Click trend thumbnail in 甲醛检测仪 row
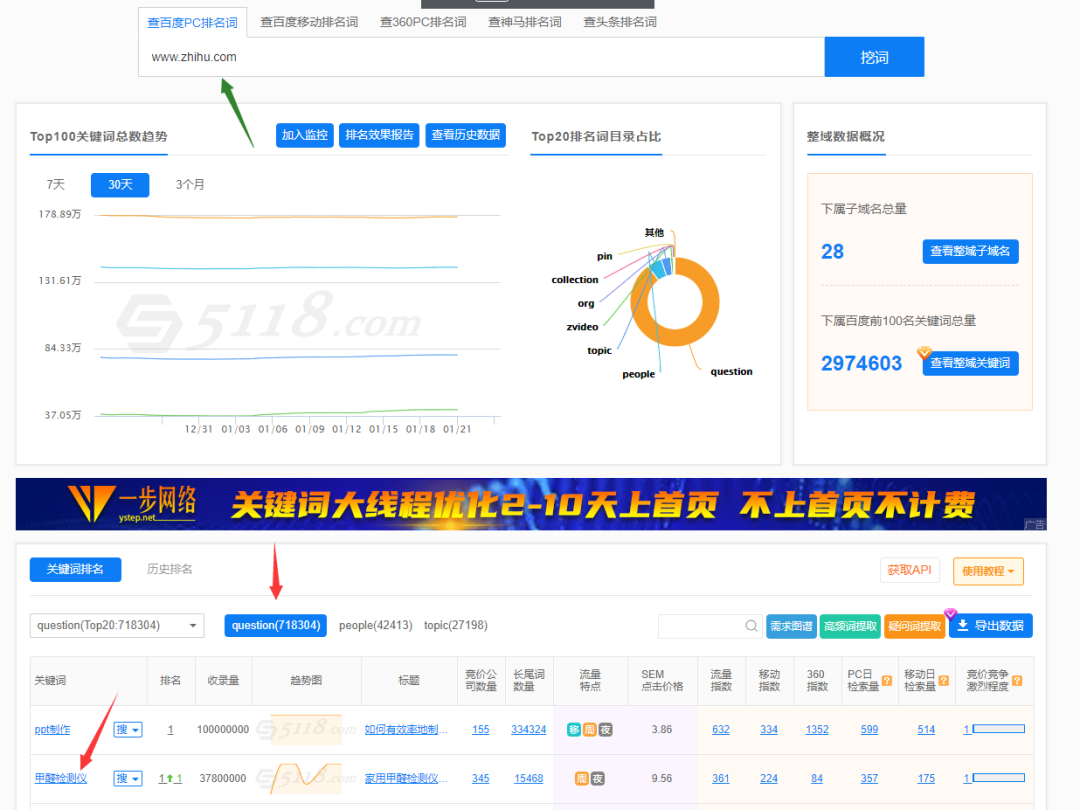Screen dimensions: 1080x810 [x=306, y=778]
